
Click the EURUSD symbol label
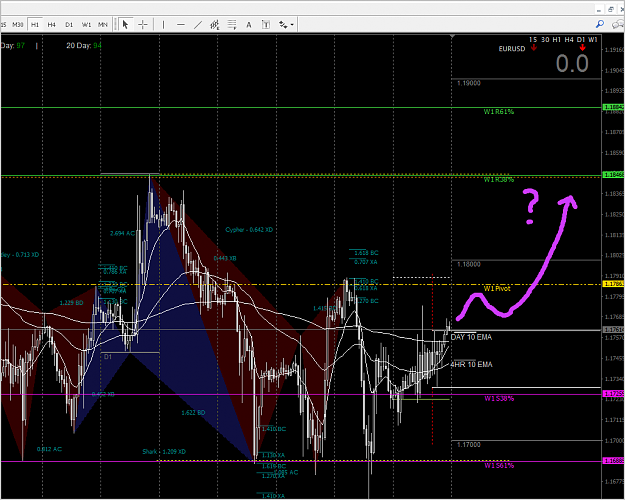coord(512,49)
